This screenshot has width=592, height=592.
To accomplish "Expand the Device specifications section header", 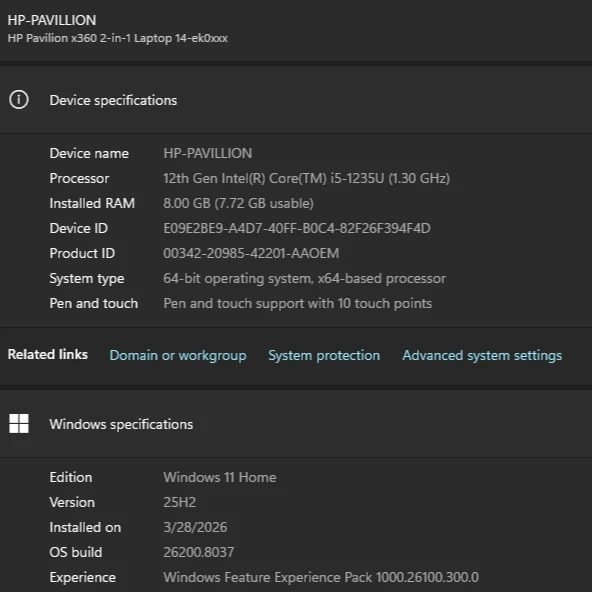I will point(296,100).
